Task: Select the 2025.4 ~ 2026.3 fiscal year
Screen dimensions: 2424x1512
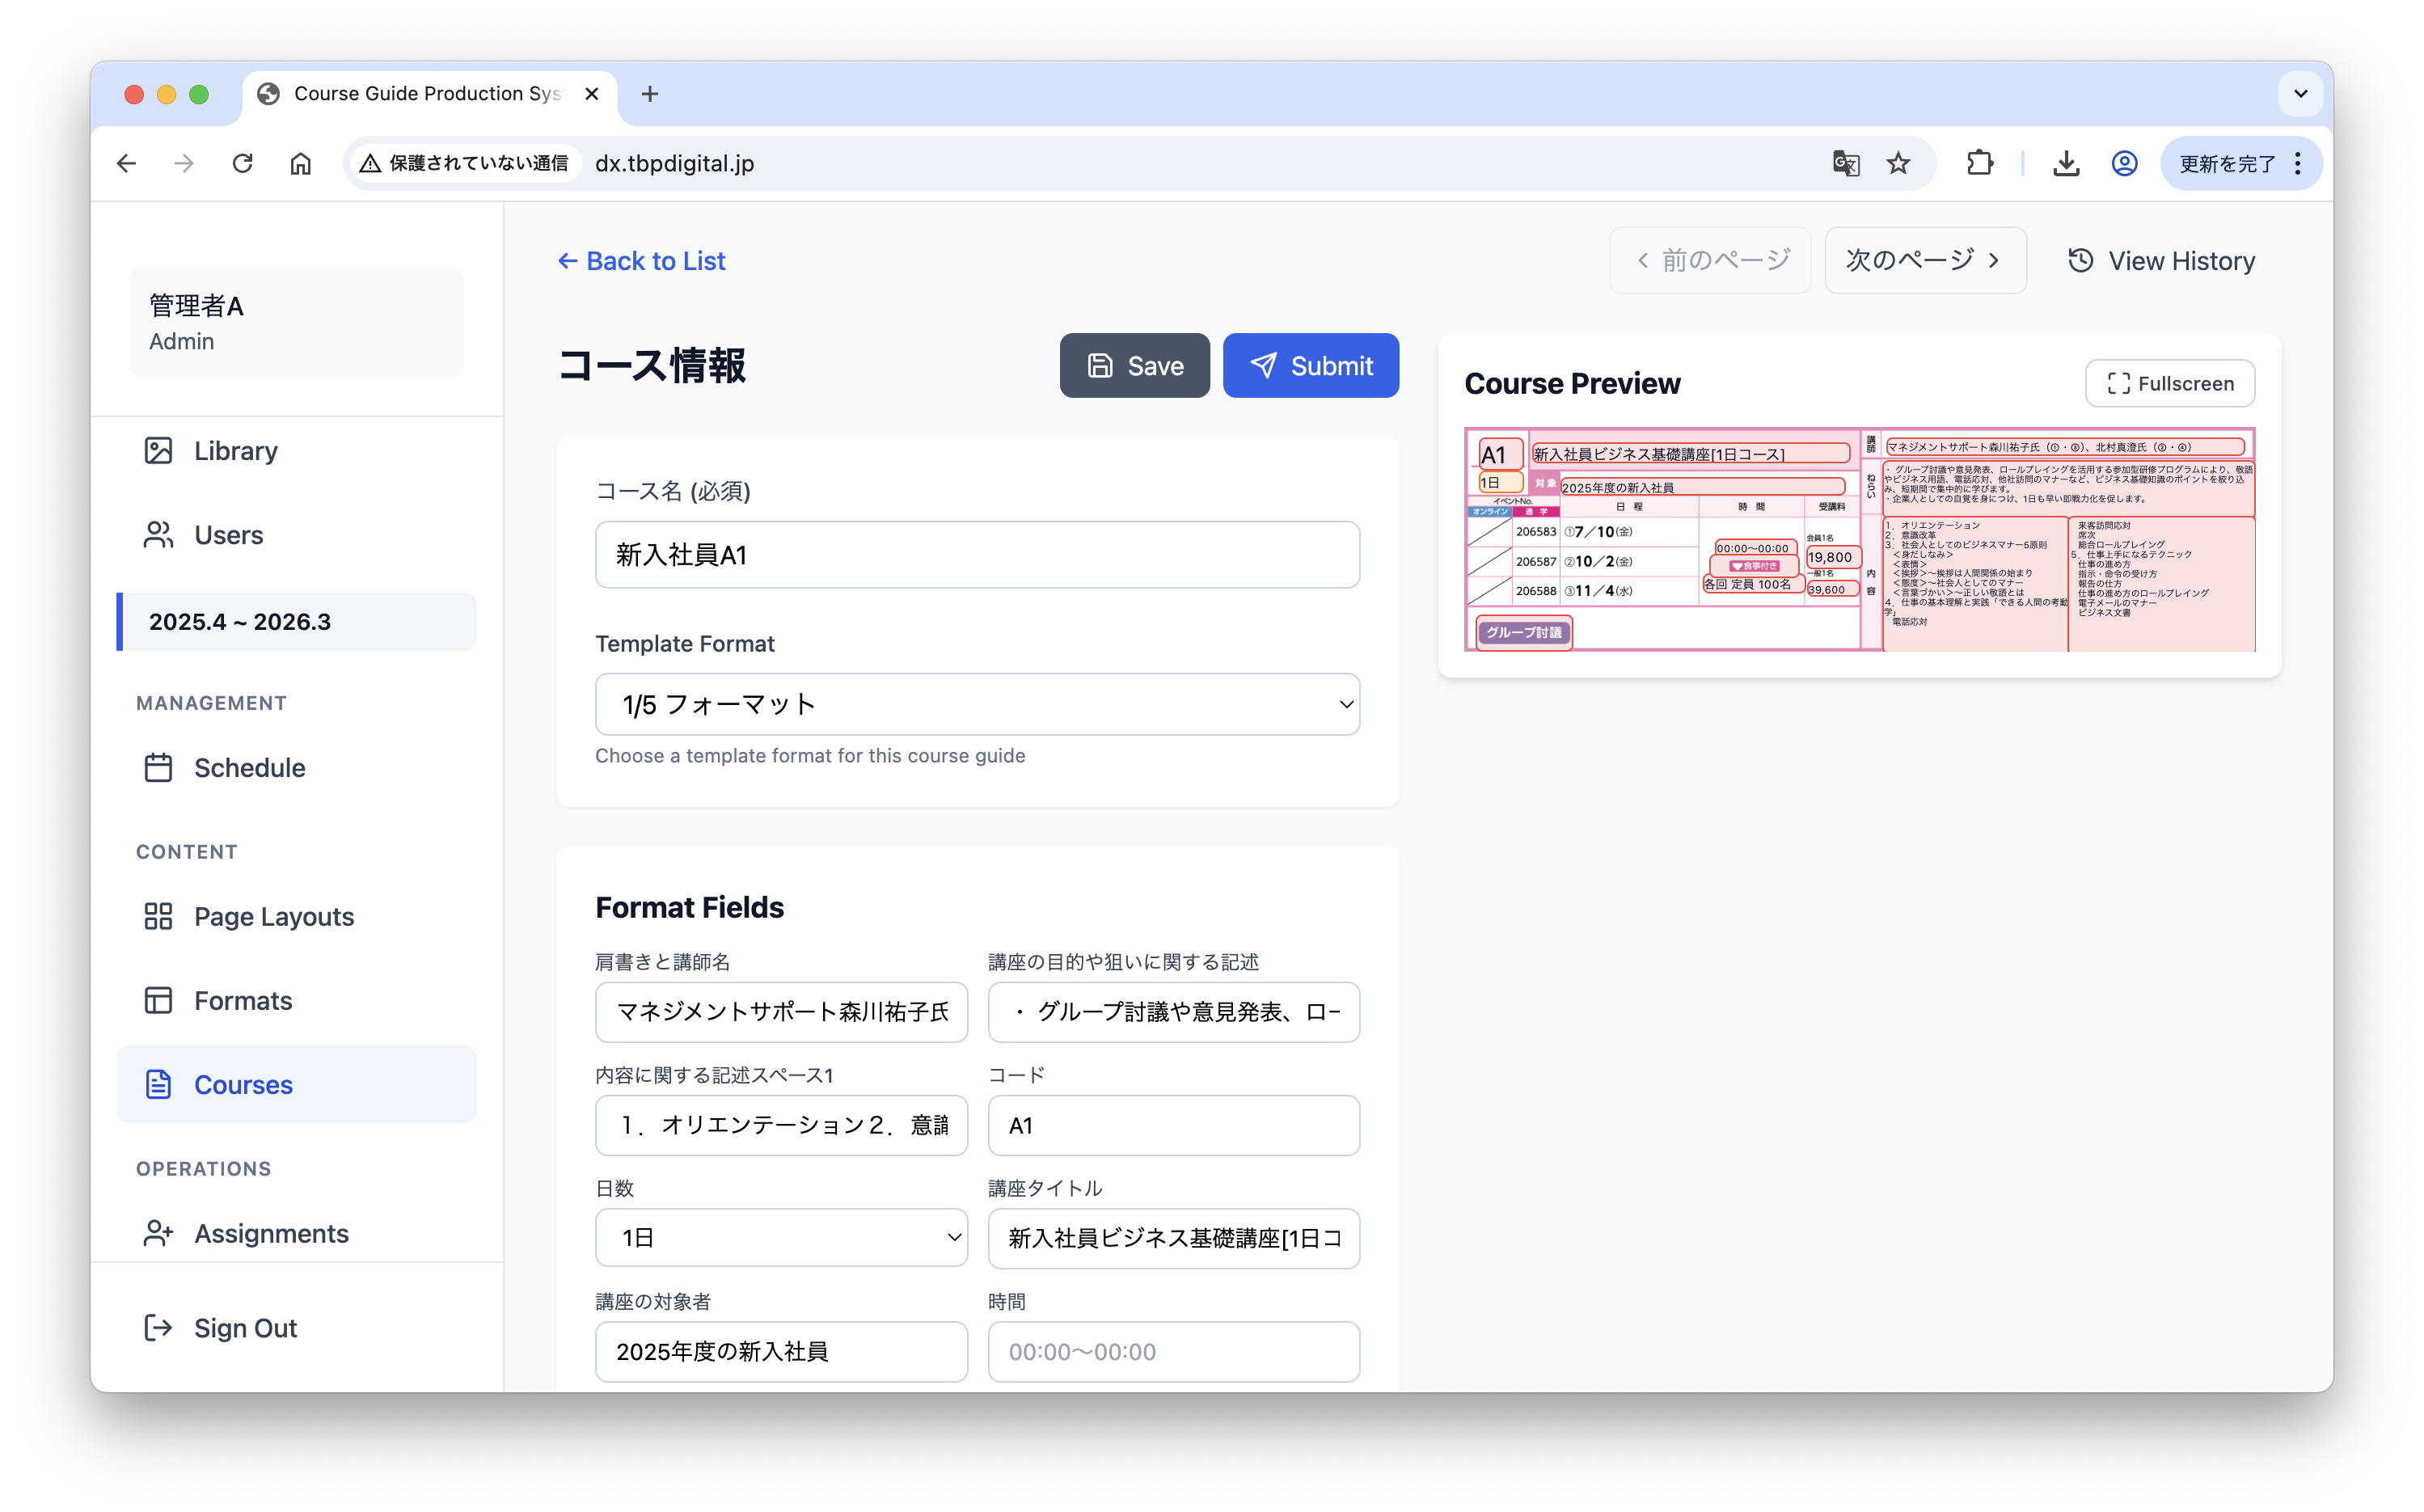Action: point(240,621)
